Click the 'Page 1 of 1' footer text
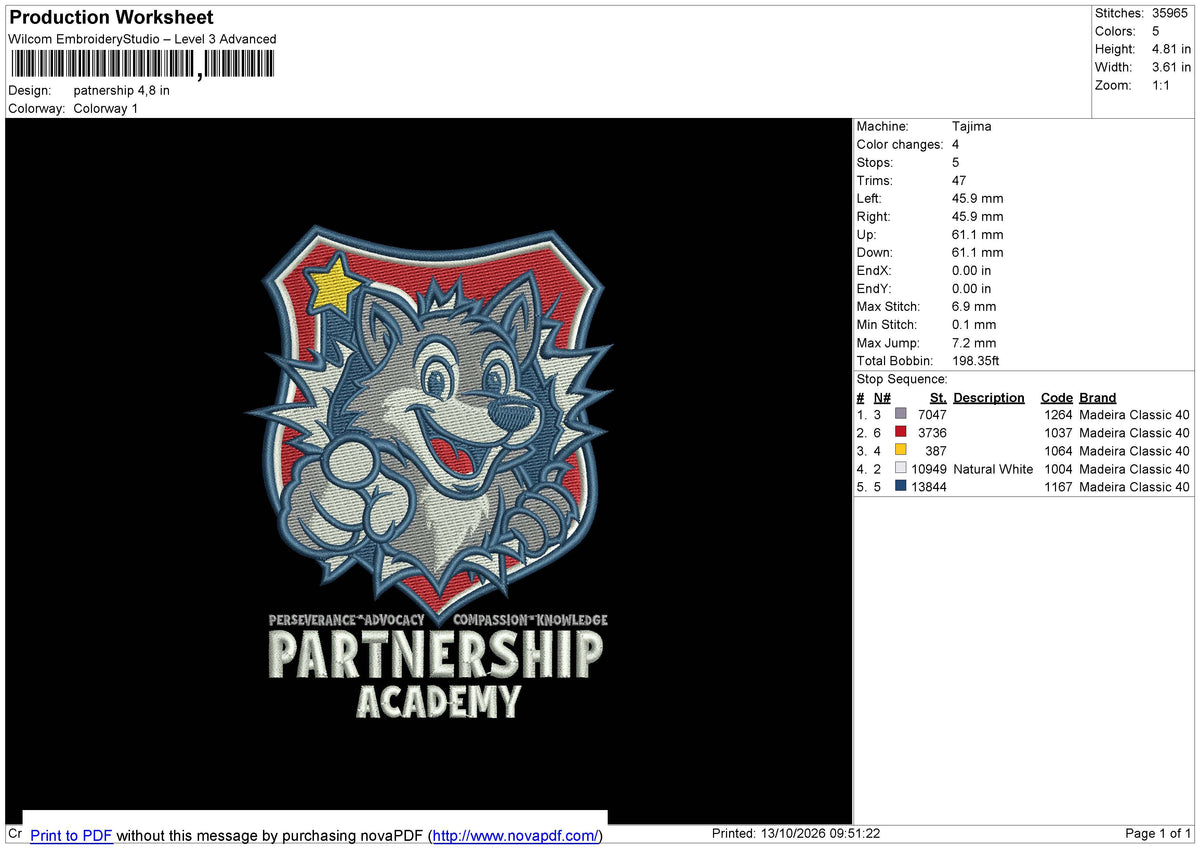This screenshot has height=848, width=1200. coord(1158,833)
